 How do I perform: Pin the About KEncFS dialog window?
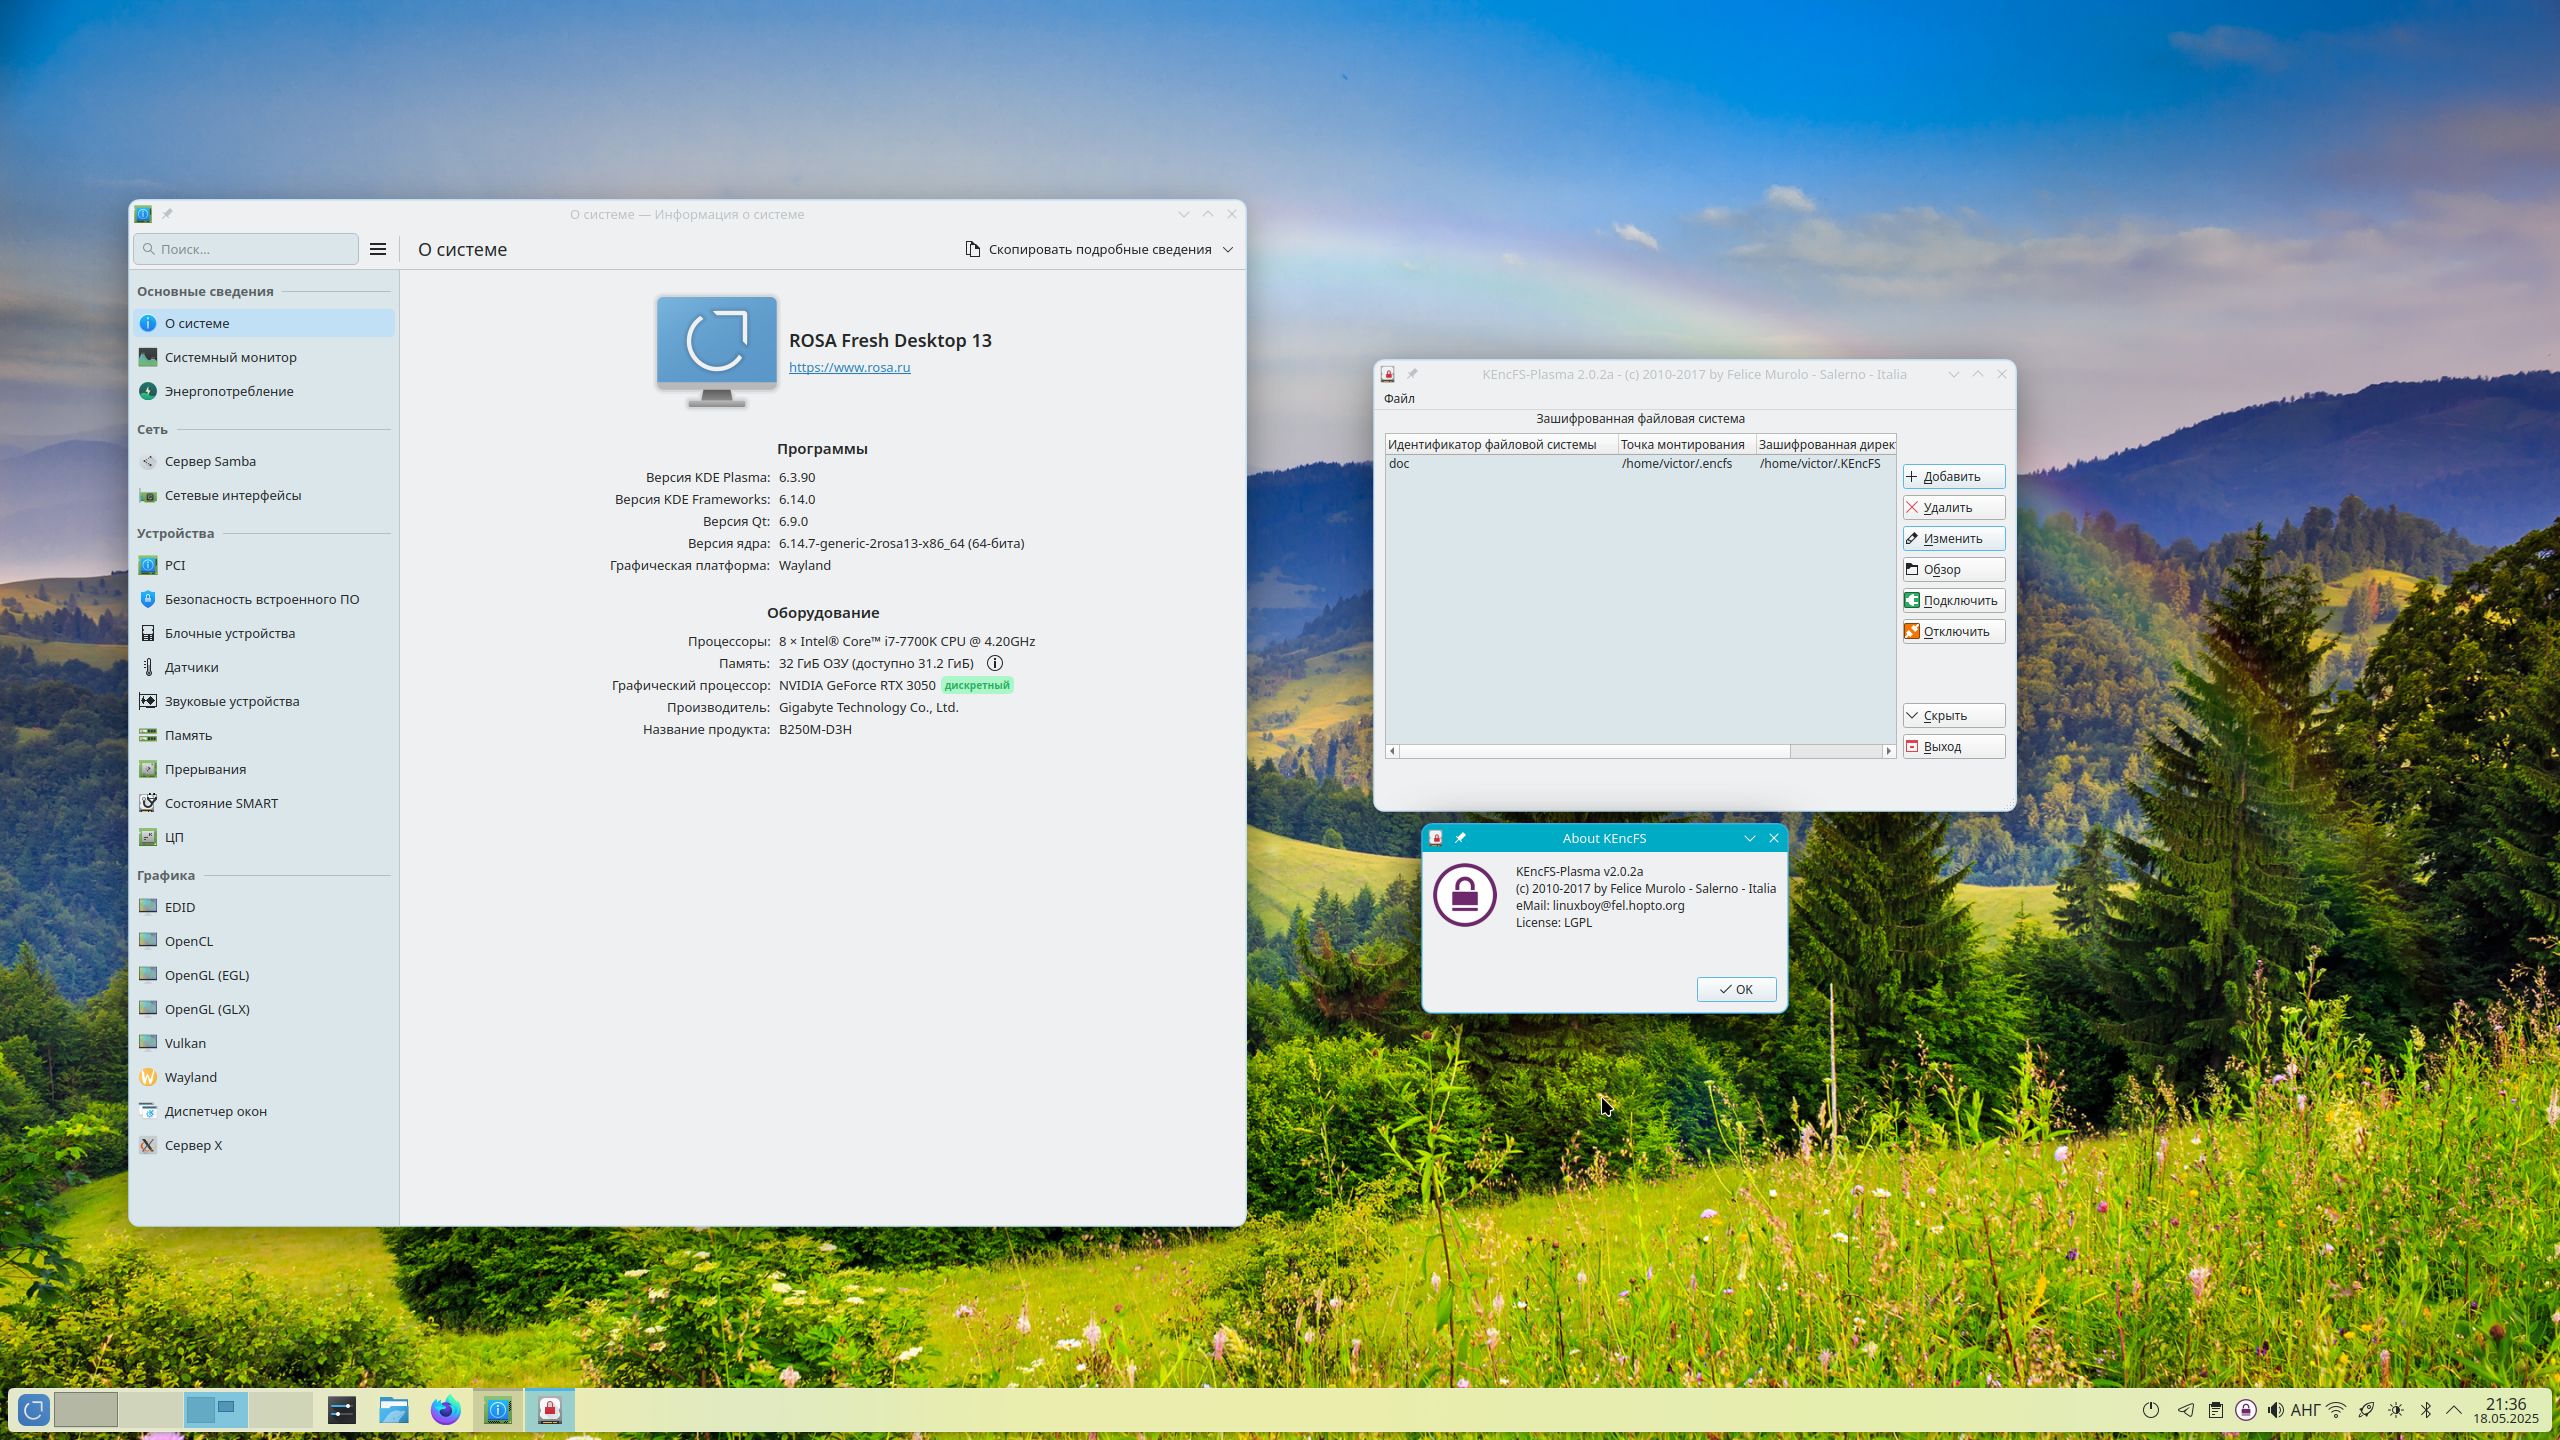(1460, 838)
